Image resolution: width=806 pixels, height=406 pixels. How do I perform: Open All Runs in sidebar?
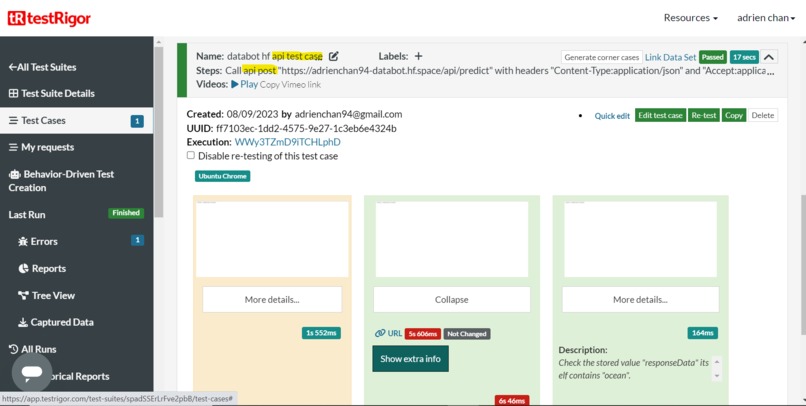[32, 349]
